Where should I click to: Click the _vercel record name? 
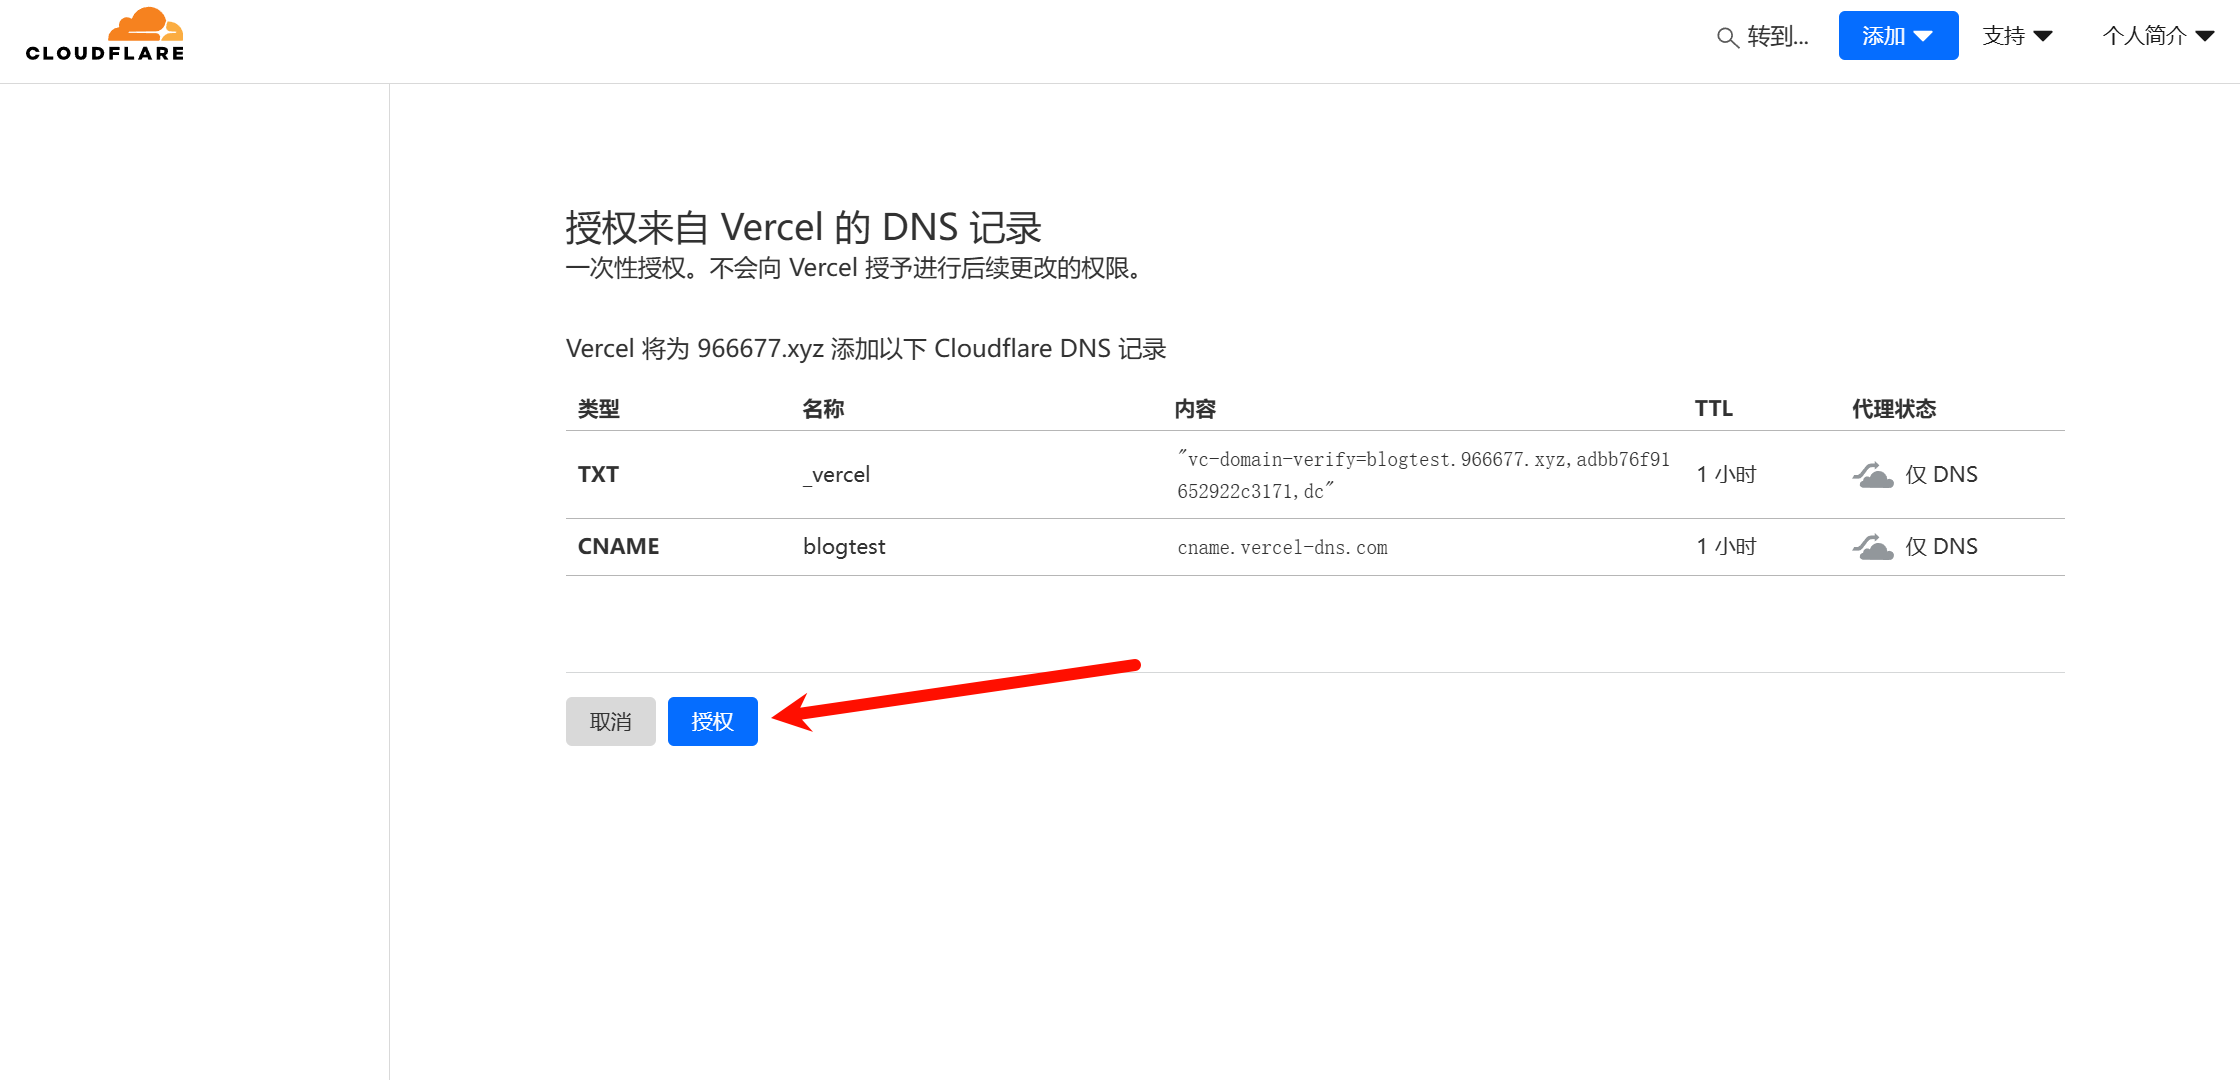[x=837, y=475]
